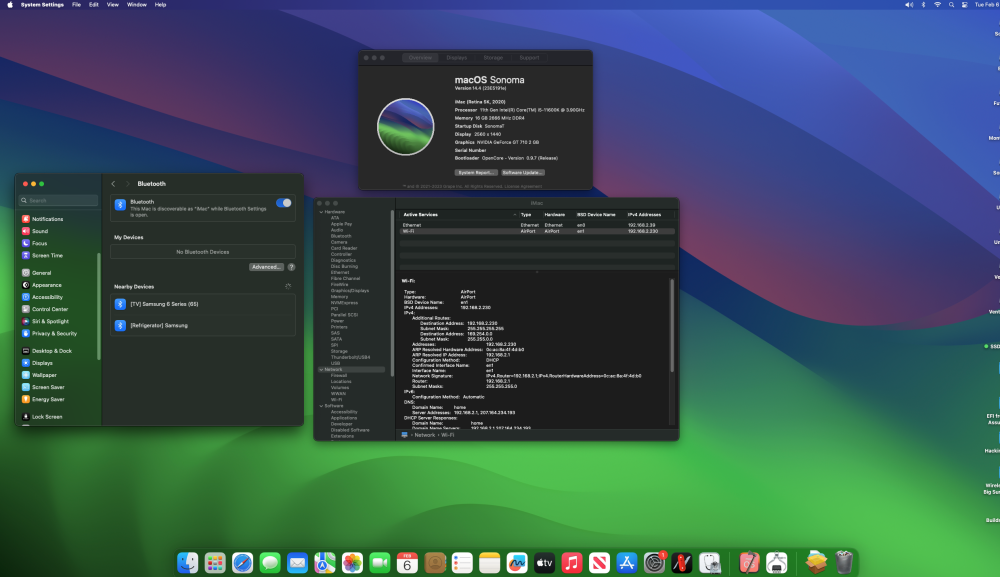
Task: Click Software Update... button
Action: (x=522, y=172)
